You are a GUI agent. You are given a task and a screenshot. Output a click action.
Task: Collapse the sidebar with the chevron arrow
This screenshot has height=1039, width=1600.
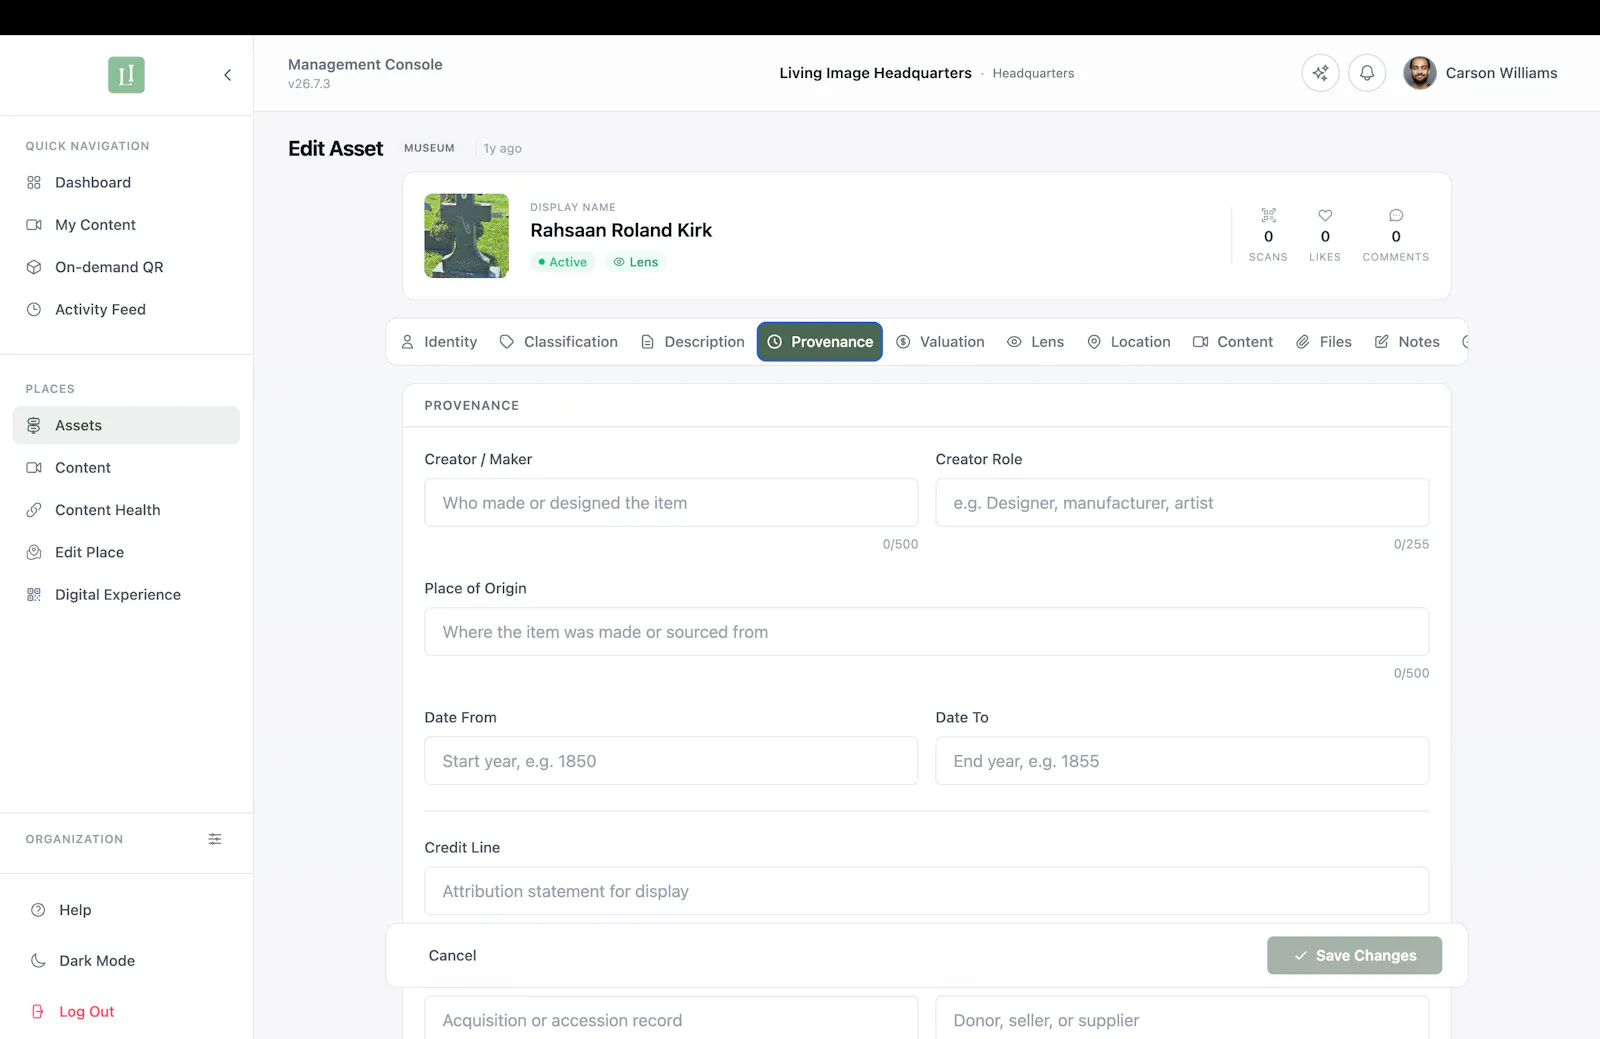point(228,75)
